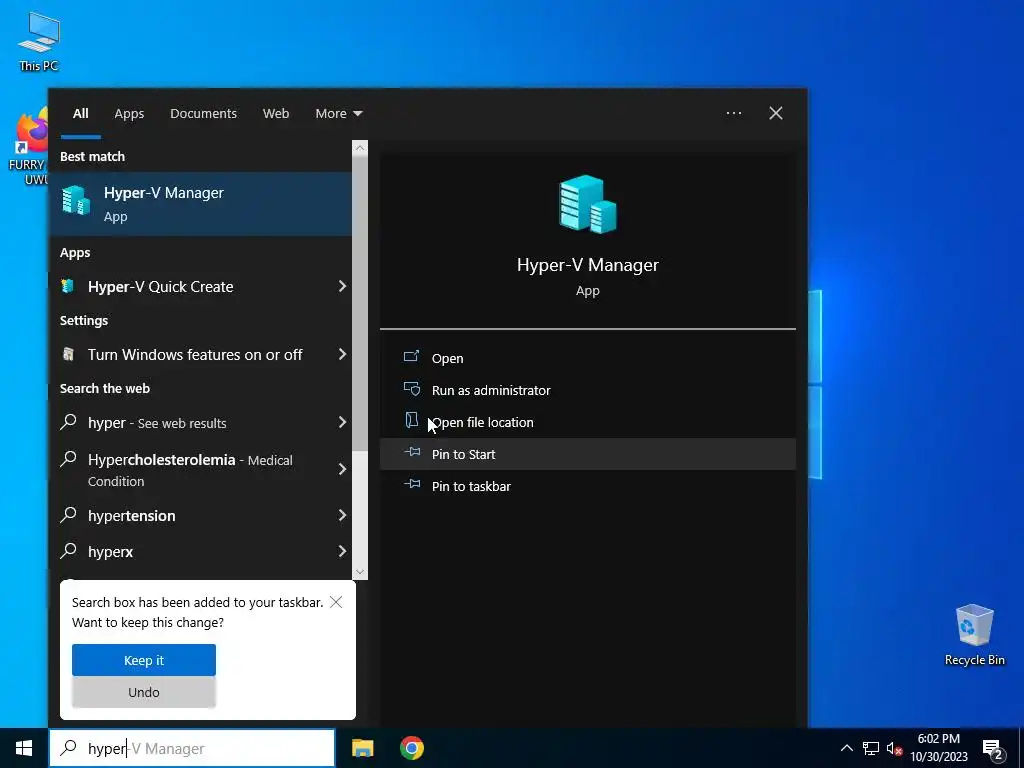Screen dimensions: 1024x768
Task: Expand hypertension result arrow
Action: click(342, 515)
